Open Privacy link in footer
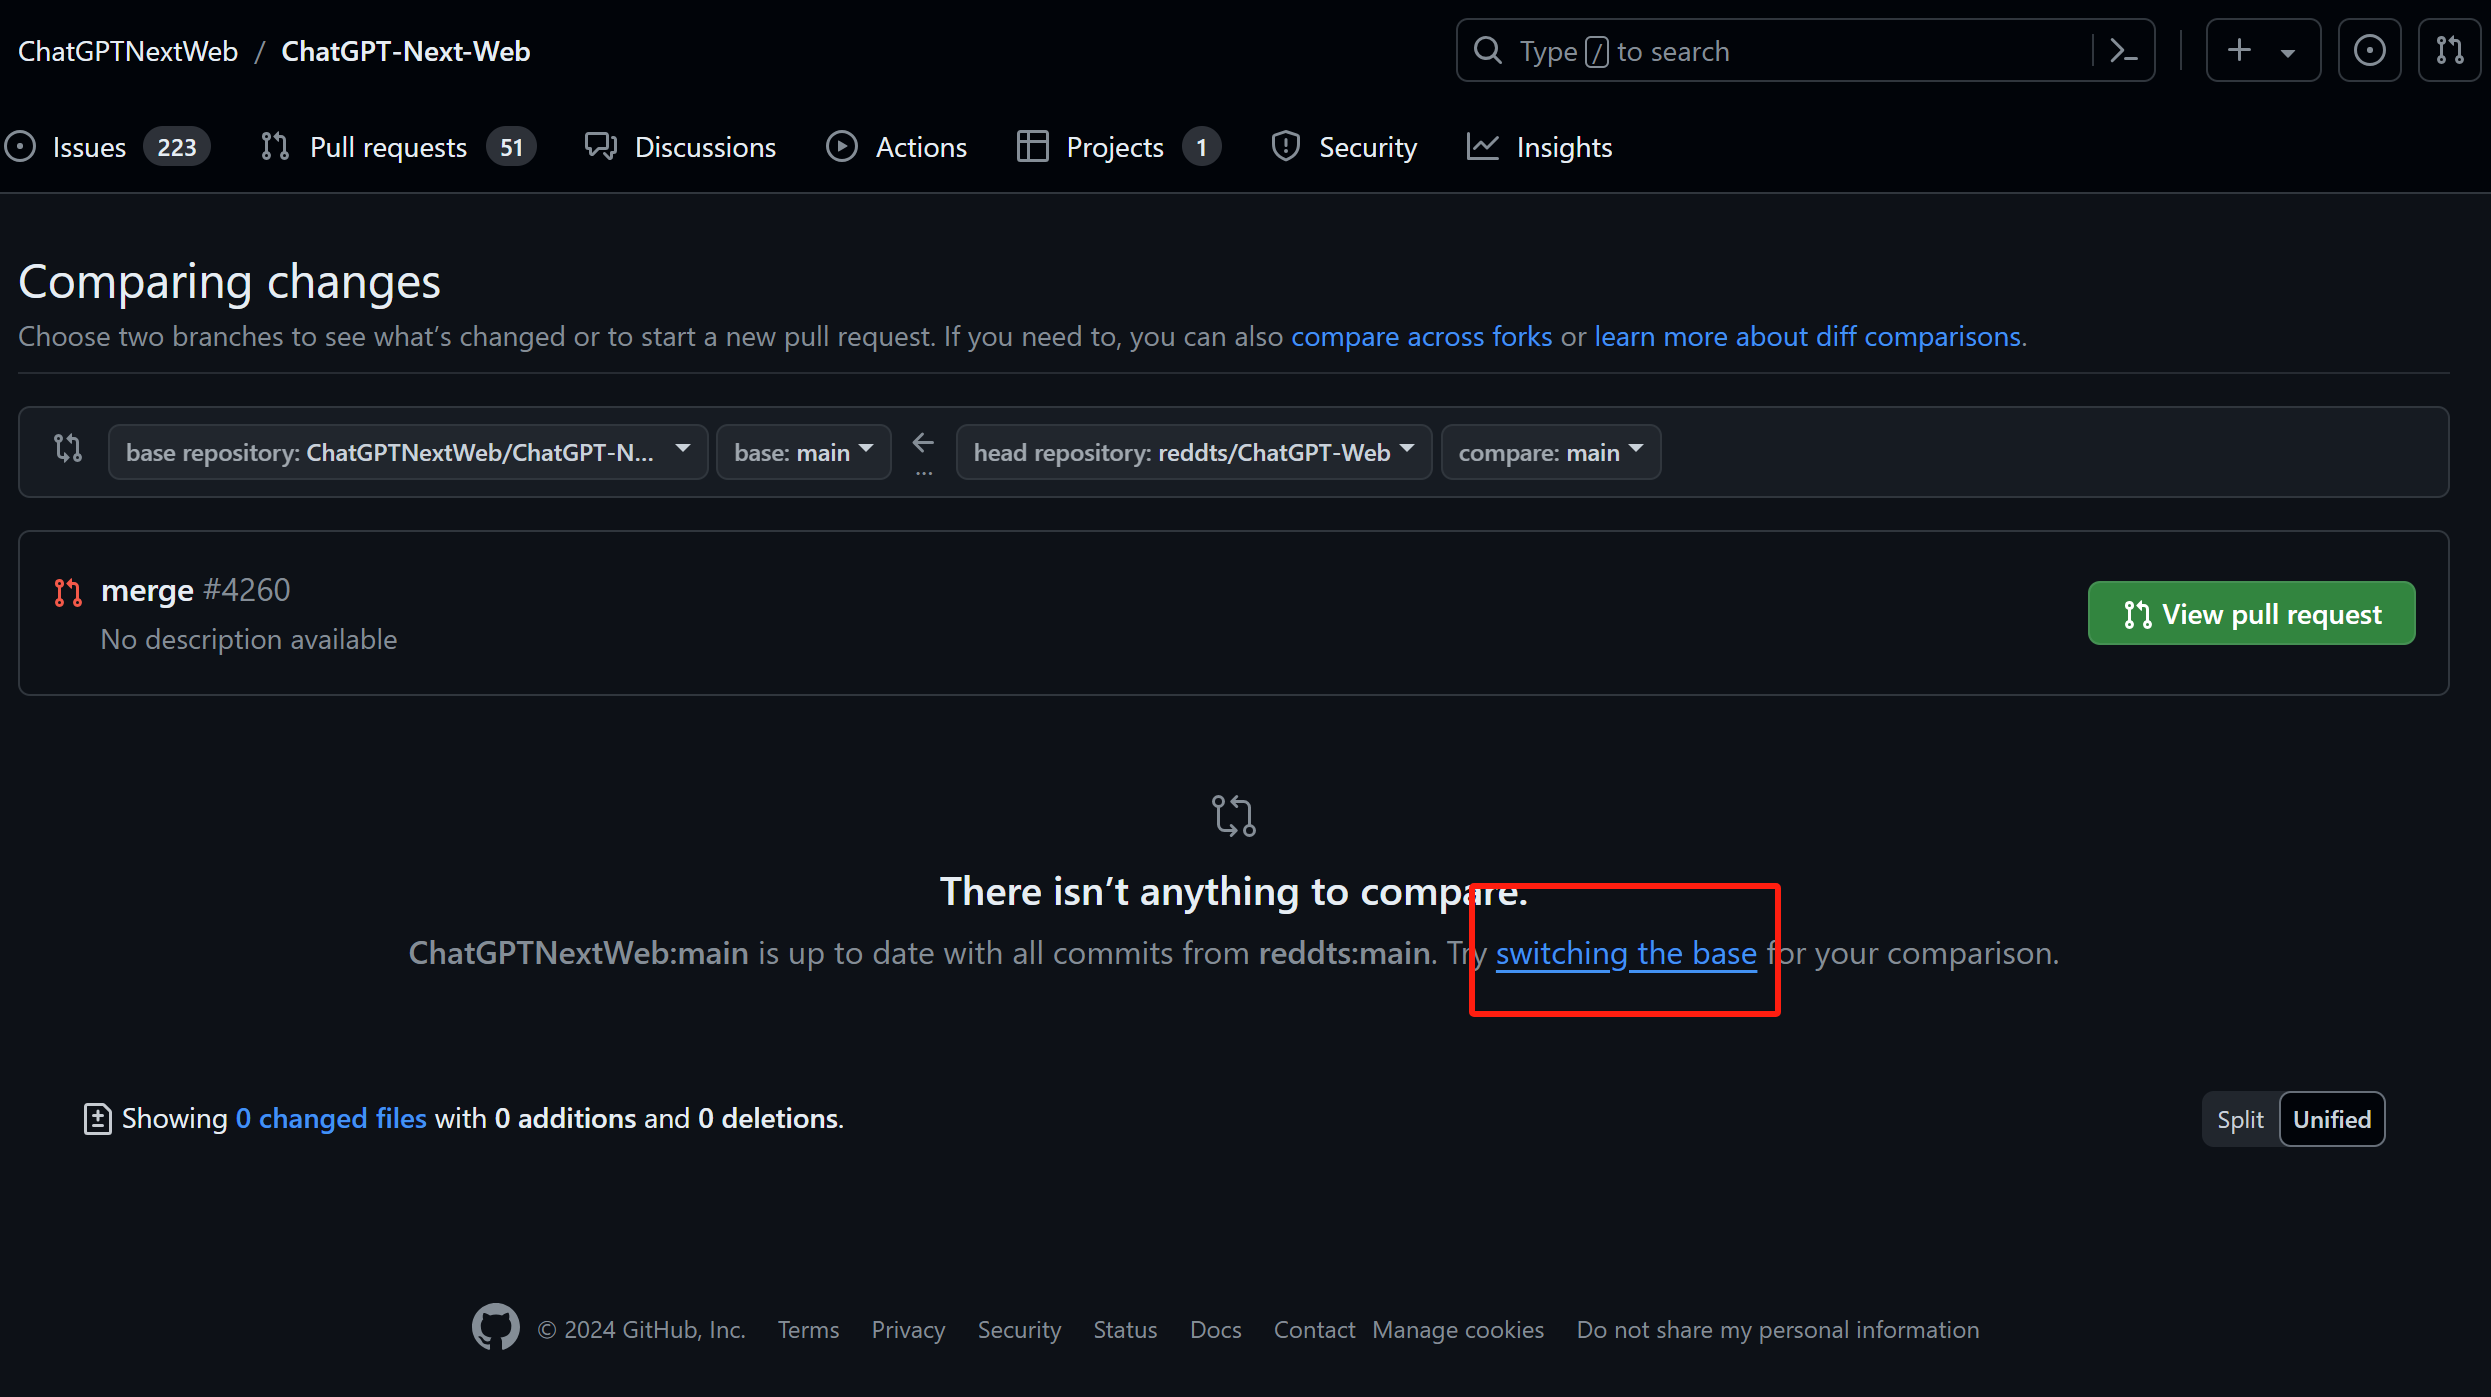 907,1329
